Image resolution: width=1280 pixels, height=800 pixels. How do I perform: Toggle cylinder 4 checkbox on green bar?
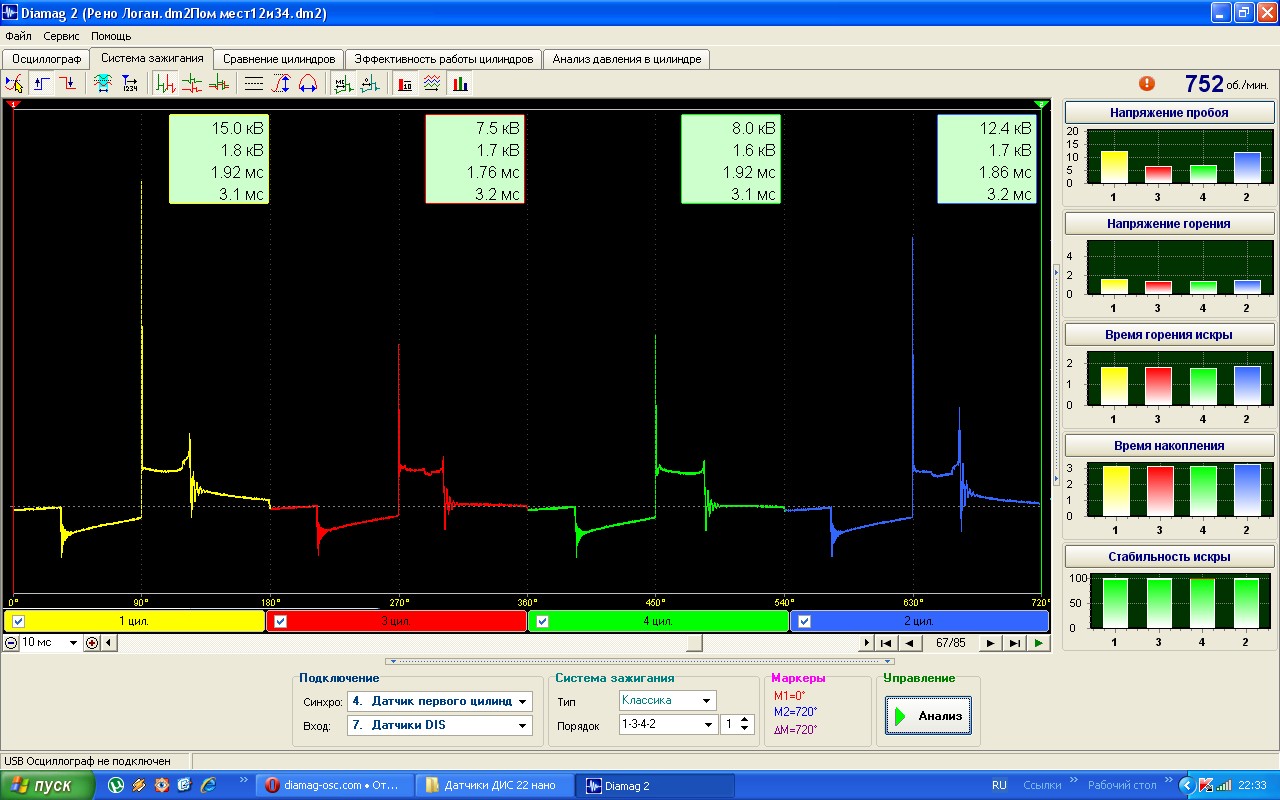point(542,621)
